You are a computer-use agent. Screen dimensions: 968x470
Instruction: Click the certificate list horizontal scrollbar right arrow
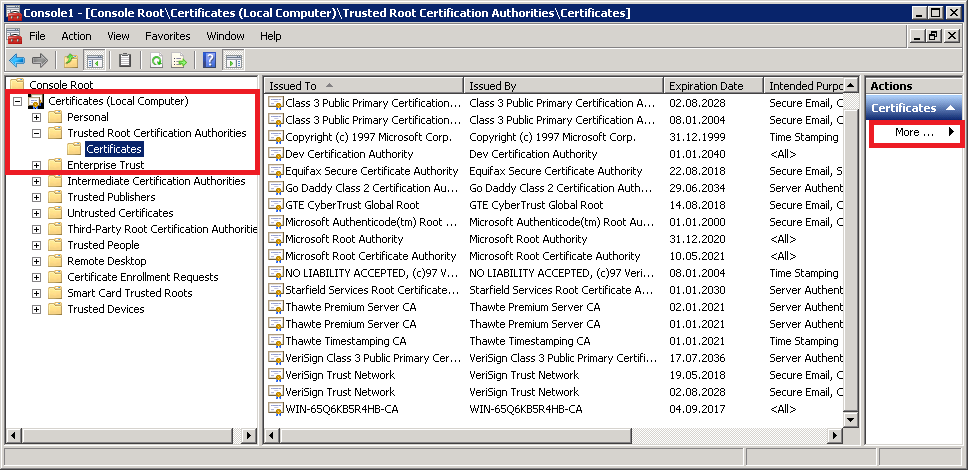(835, 436)
